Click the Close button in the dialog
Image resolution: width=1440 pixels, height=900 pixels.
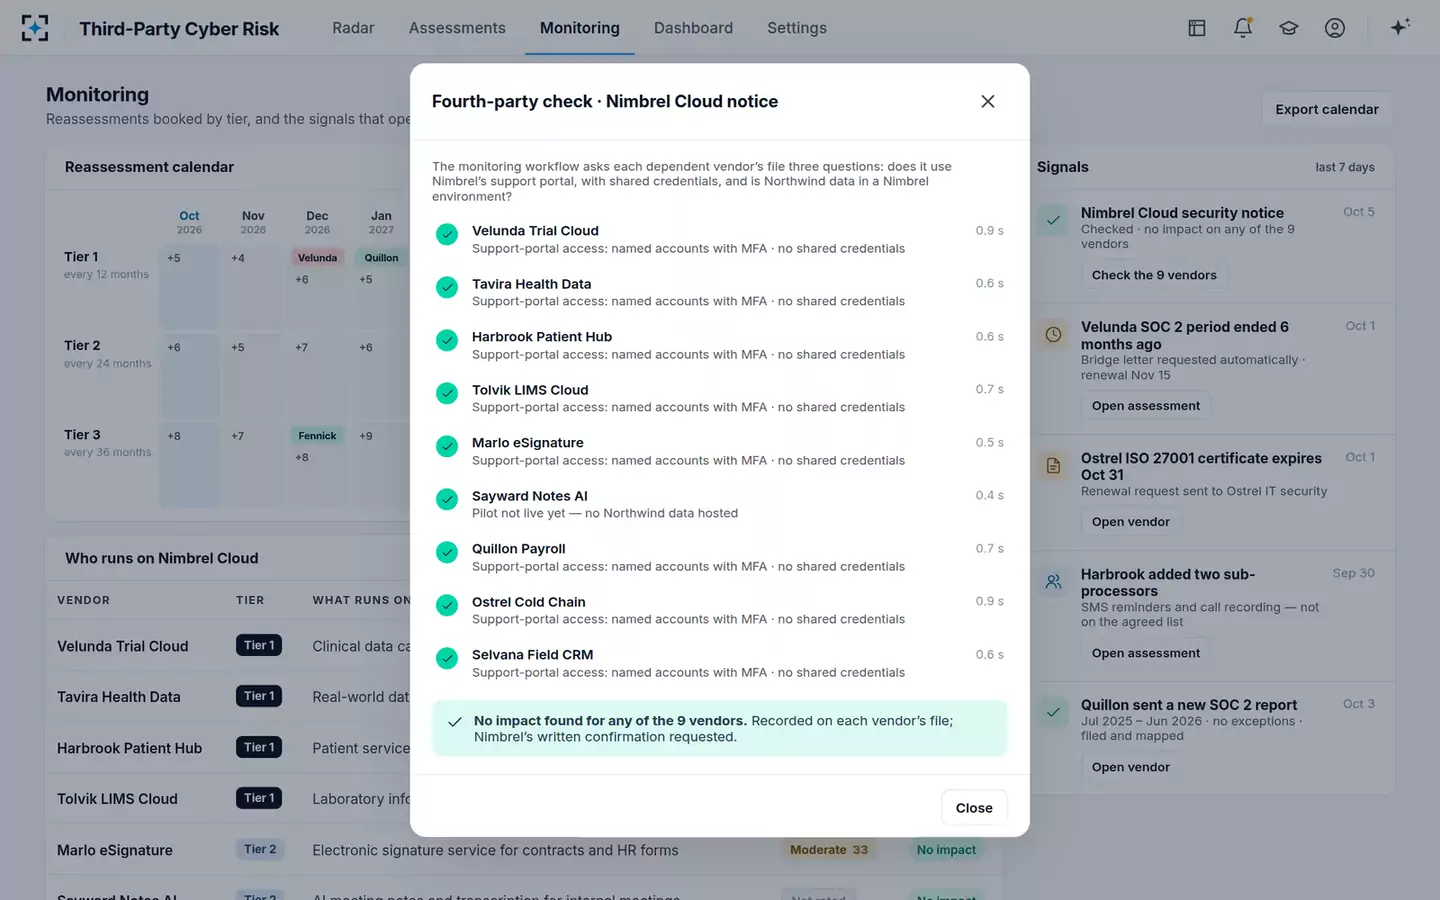(x=974, y=808)
